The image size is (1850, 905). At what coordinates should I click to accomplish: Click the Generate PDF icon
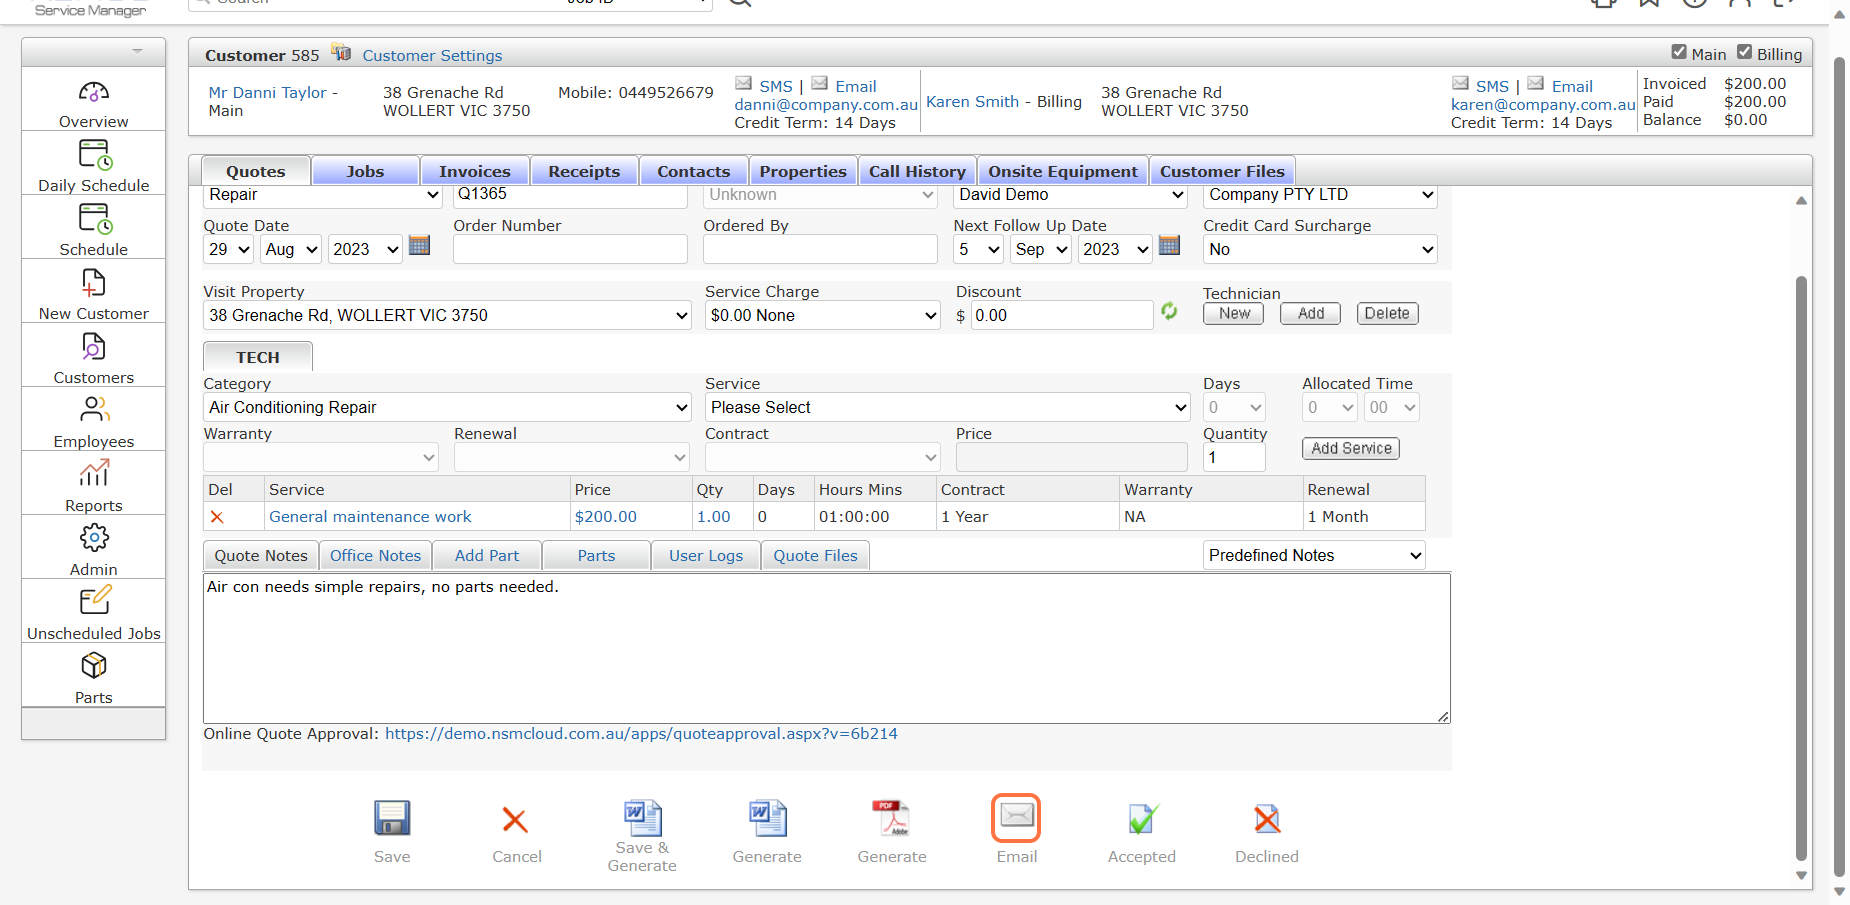892,818
